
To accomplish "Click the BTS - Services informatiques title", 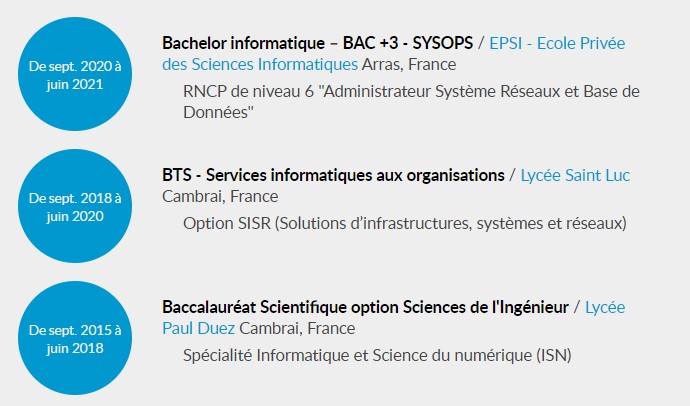I will point(333,175).
